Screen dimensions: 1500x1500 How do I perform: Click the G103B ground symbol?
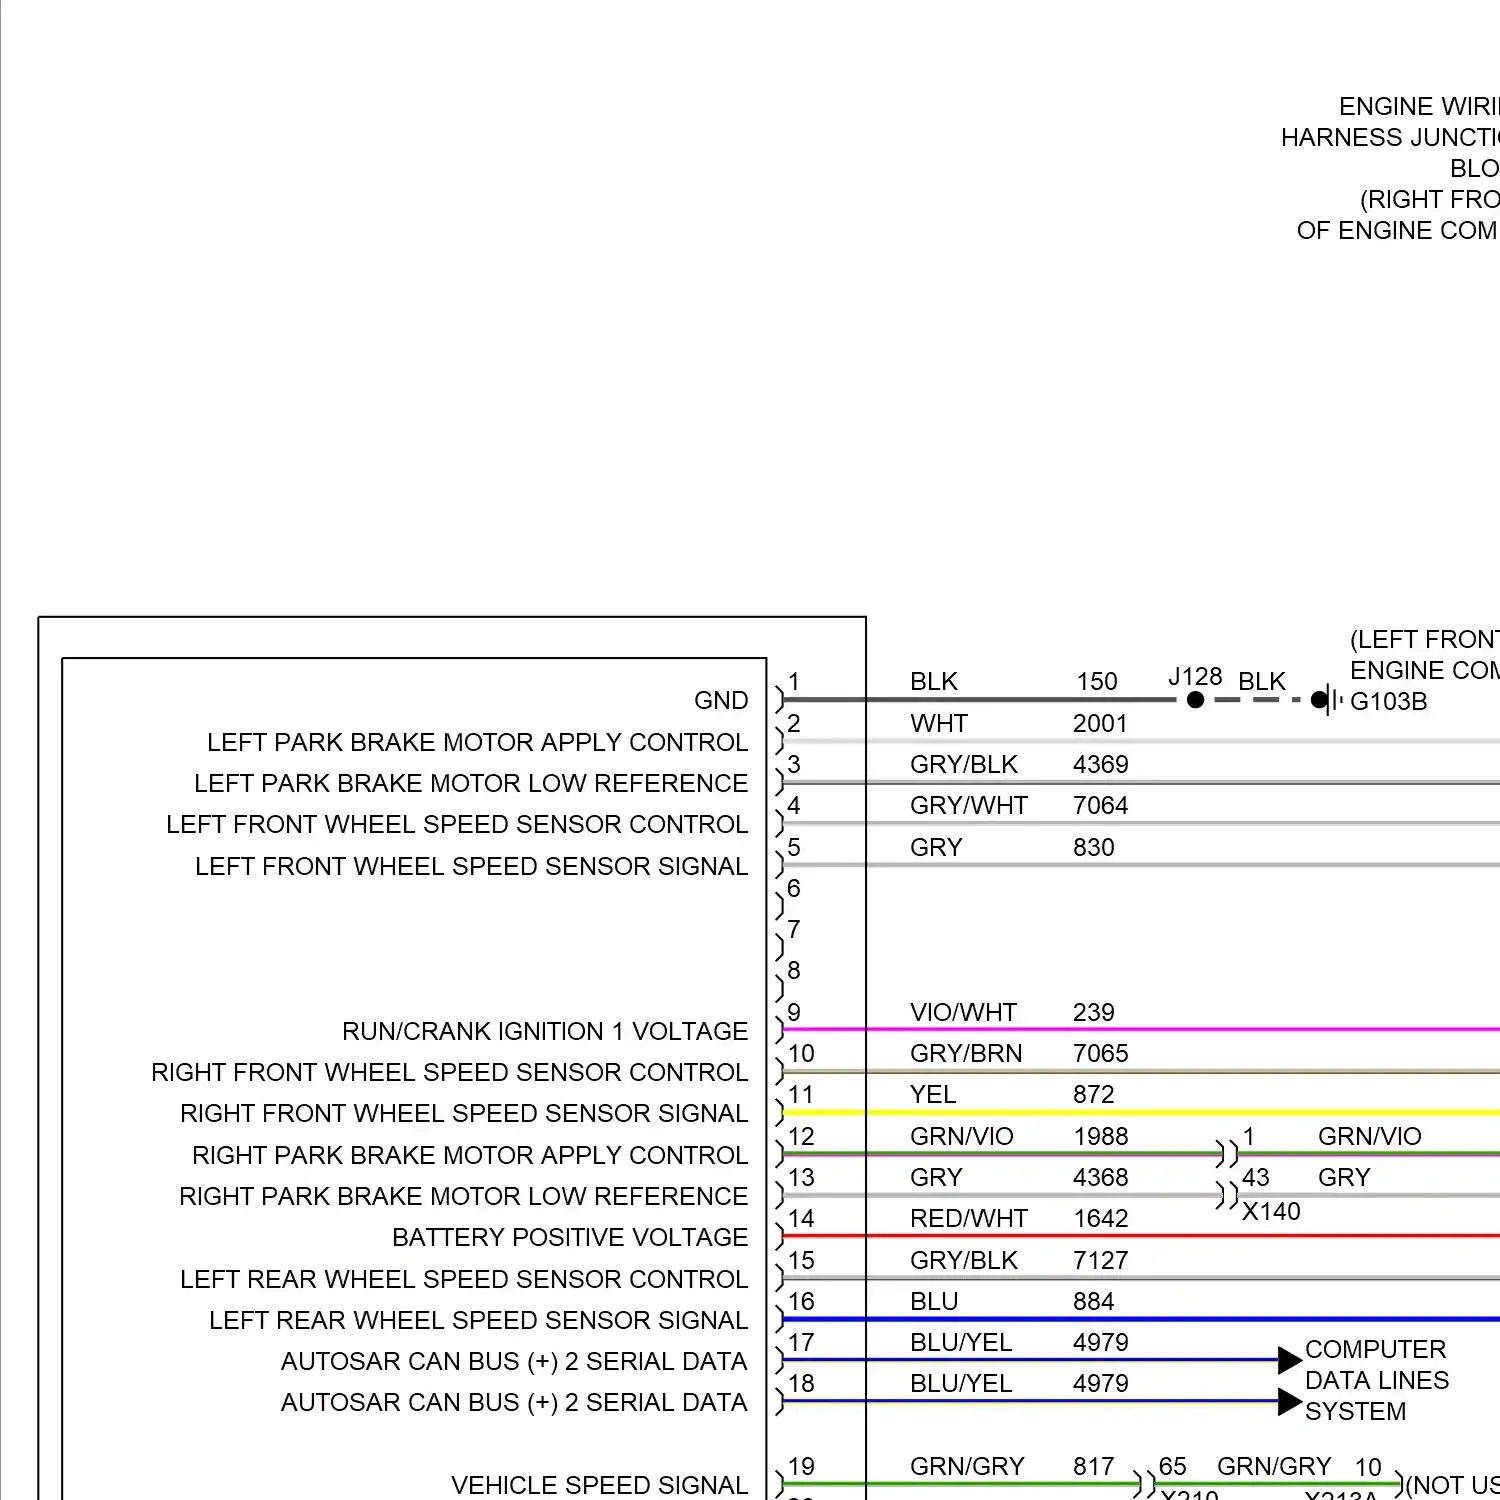coord(1327,699)
